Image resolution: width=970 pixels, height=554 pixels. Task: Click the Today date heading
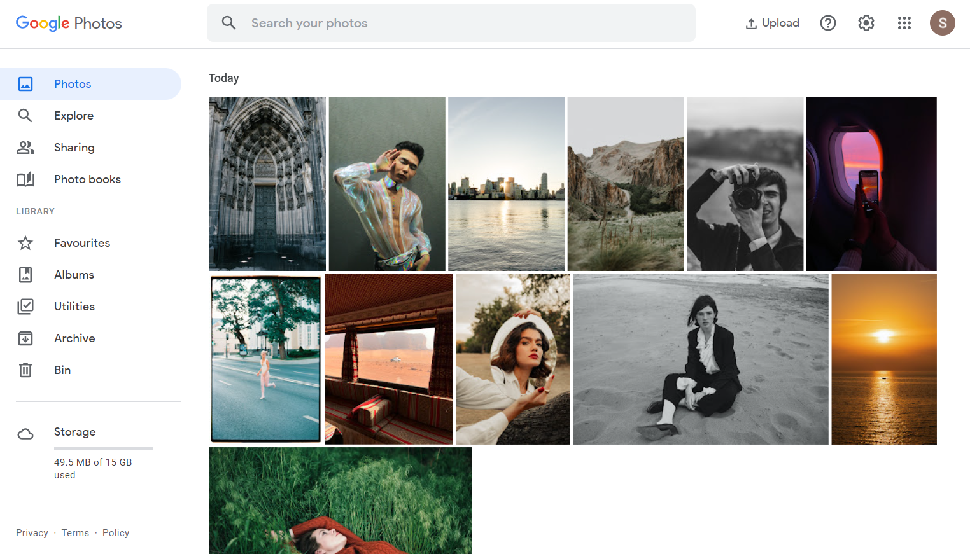(x=224, y=78)
